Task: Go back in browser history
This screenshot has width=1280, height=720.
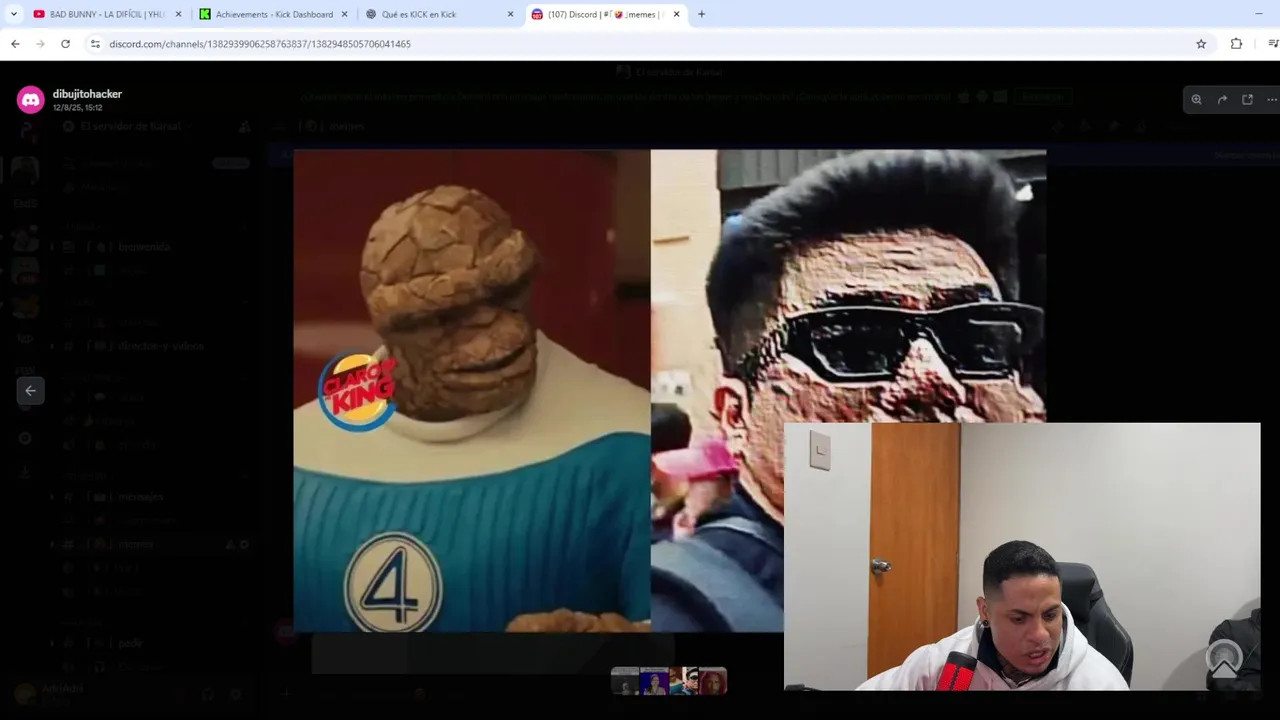Action: [15, 44]
